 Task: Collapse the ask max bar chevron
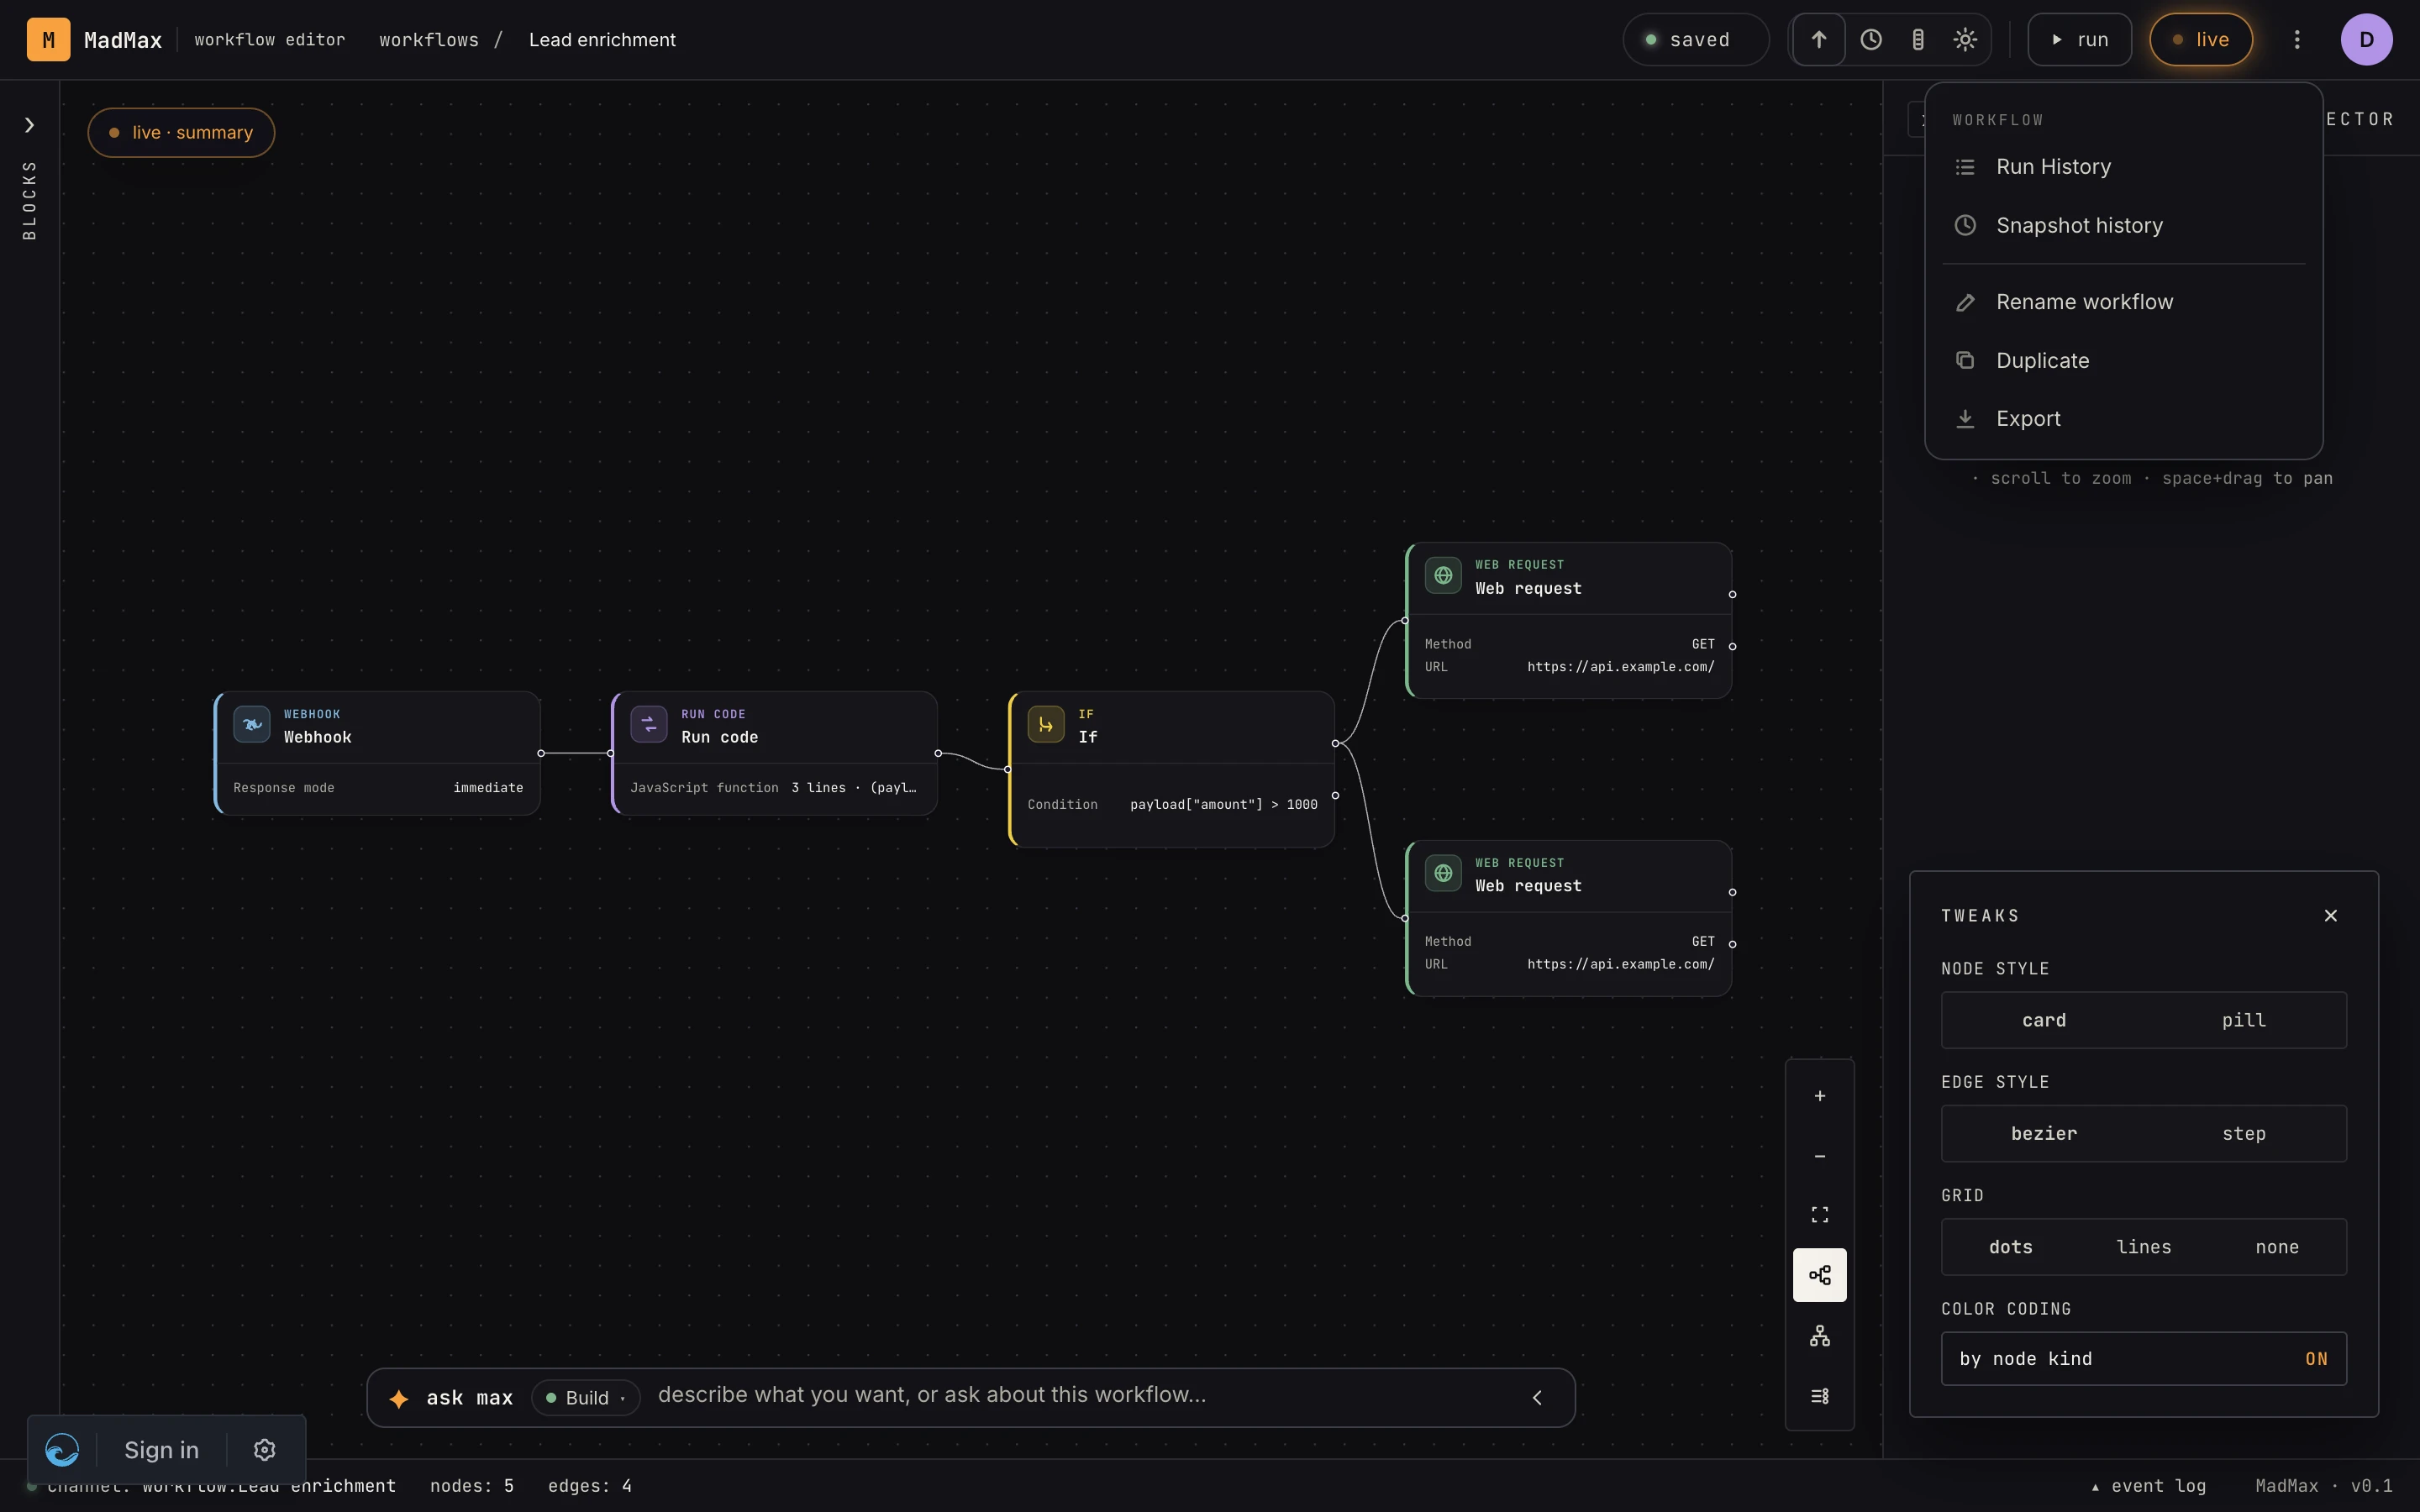point(1538,1398)
